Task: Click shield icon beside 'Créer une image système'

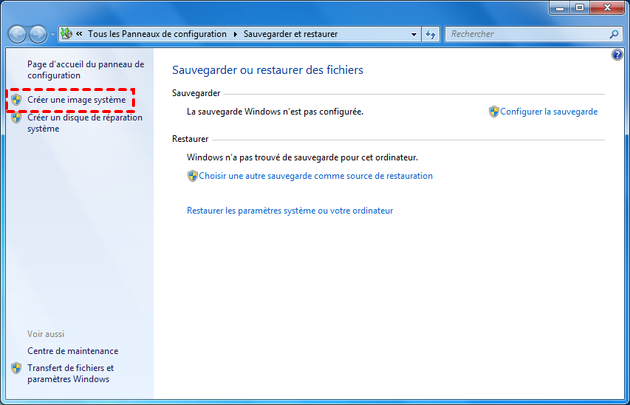Action: click(x=16, y=100)
